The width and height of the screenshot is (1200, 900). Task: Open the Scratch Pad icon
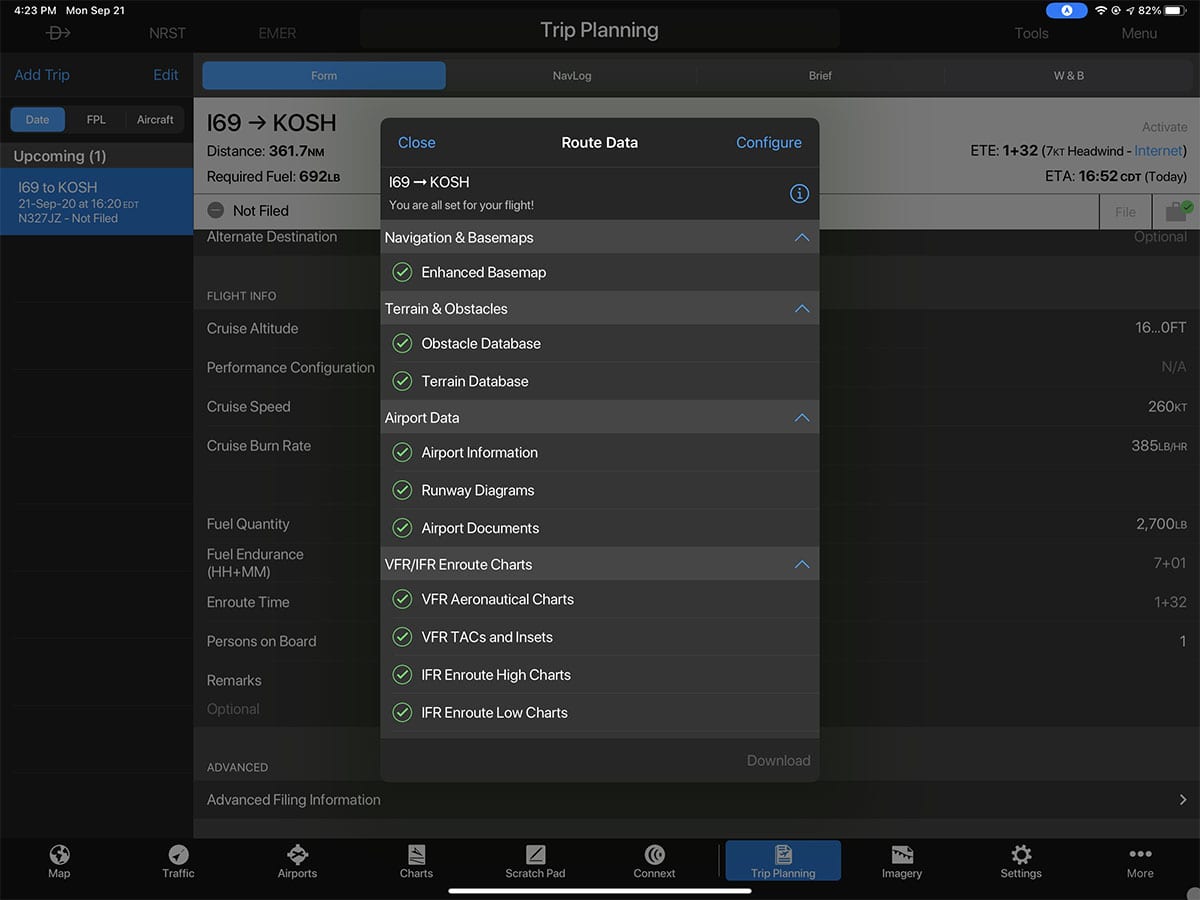pos(535,855)
